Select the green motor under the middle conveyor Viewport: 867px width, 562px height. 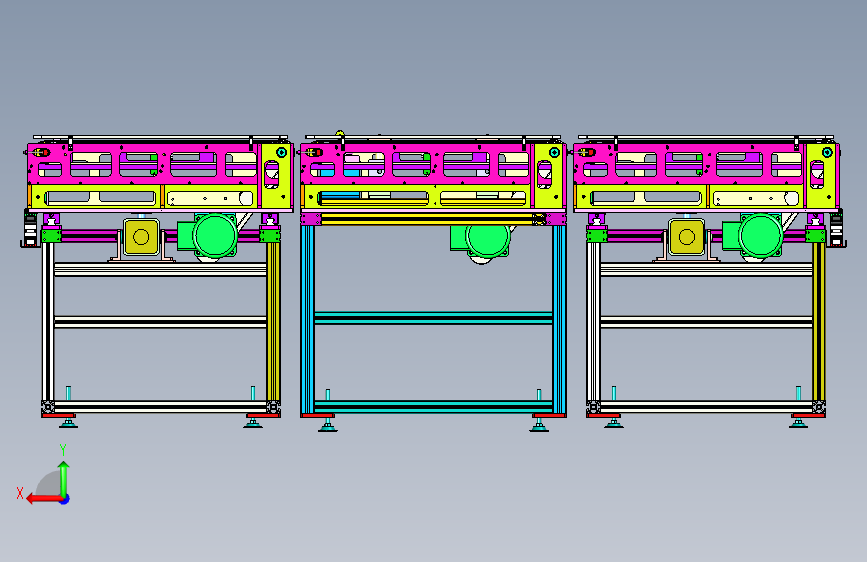(480, 240)
